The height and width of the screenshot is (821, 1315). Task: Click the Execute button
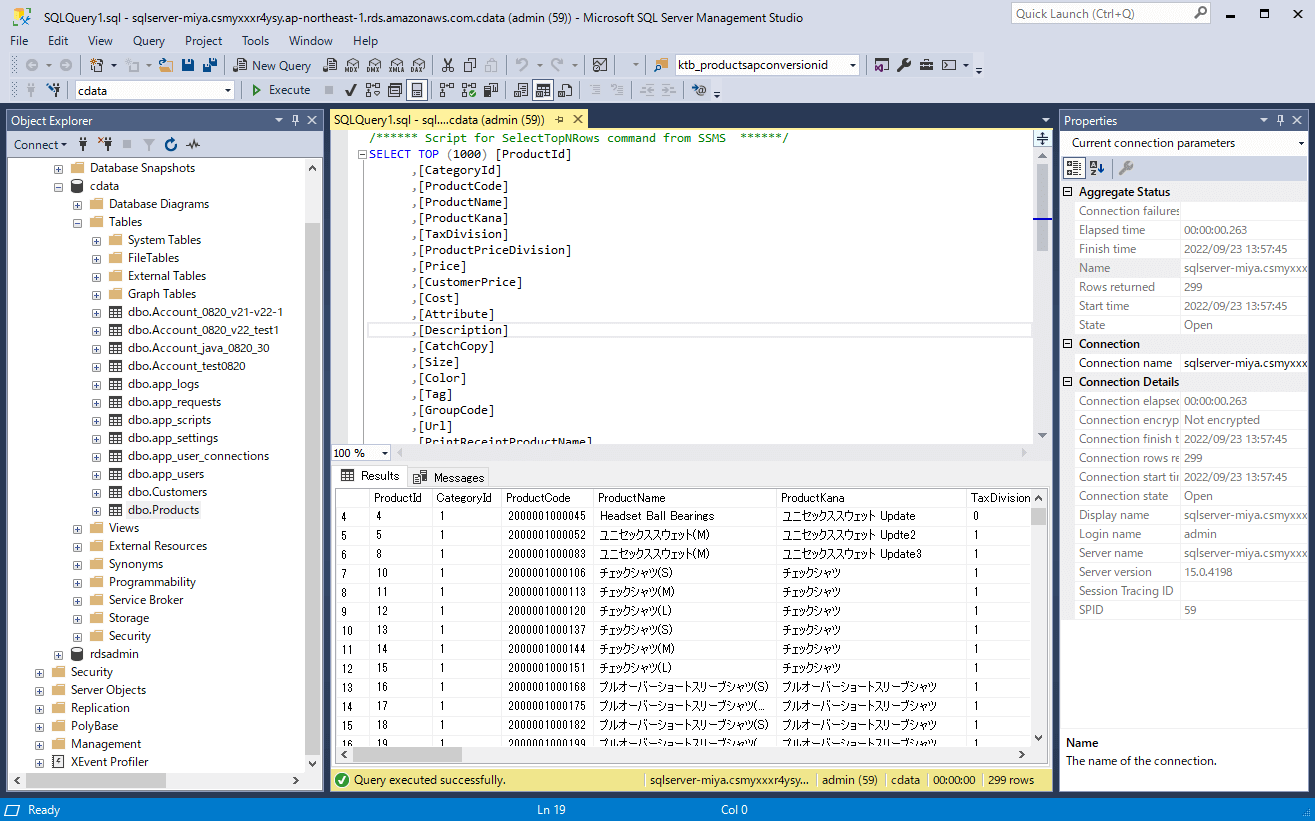click(280, 90)
